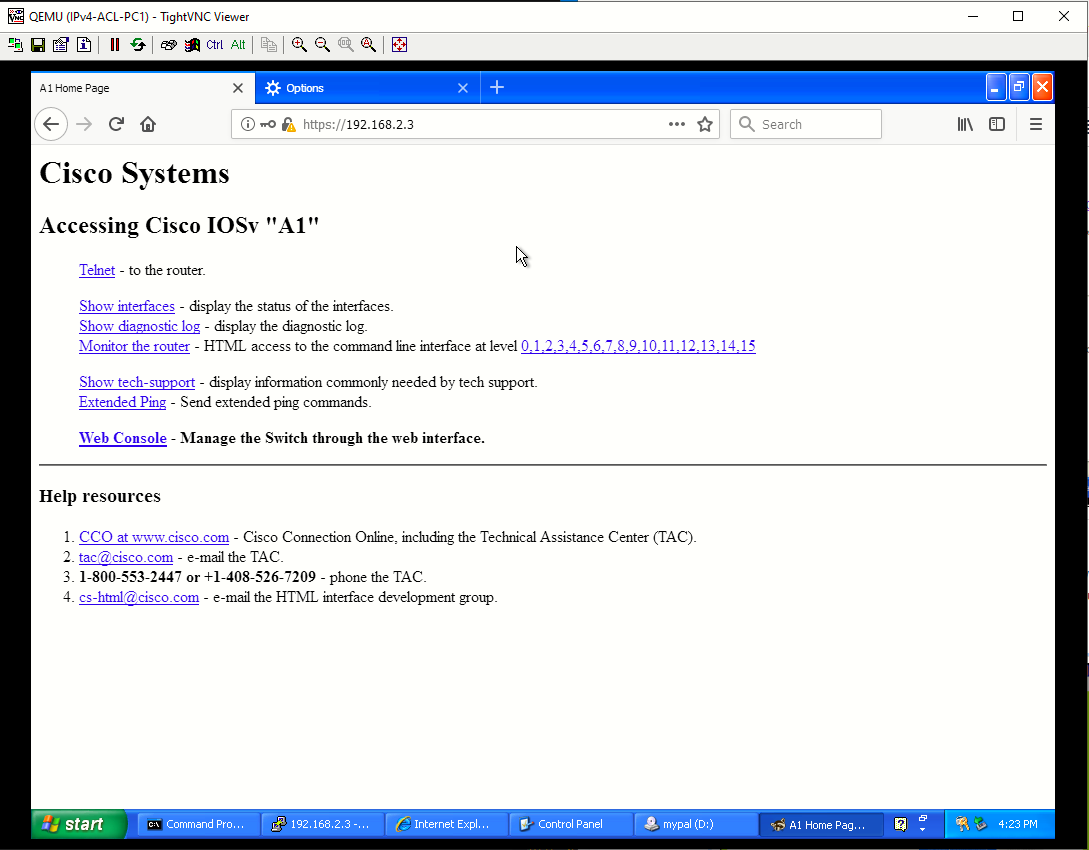Screen dimensions: 1089x850
Task: Click the privilege levels 0-15 link
Action: pyautogui.click(x=638, y=346)
